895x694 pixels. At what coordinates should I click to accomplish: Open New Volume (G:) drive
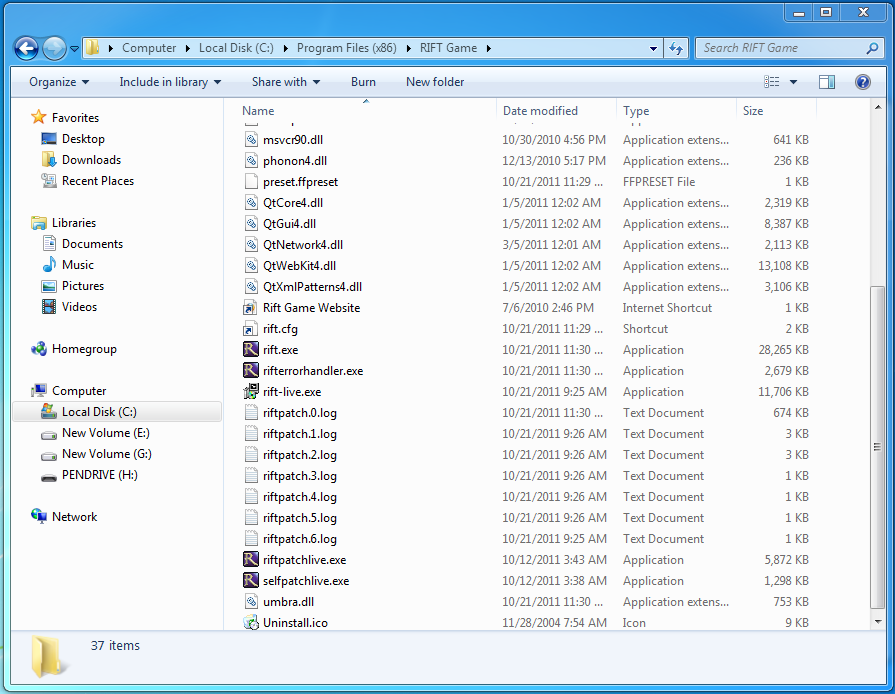tap(107, 454)
